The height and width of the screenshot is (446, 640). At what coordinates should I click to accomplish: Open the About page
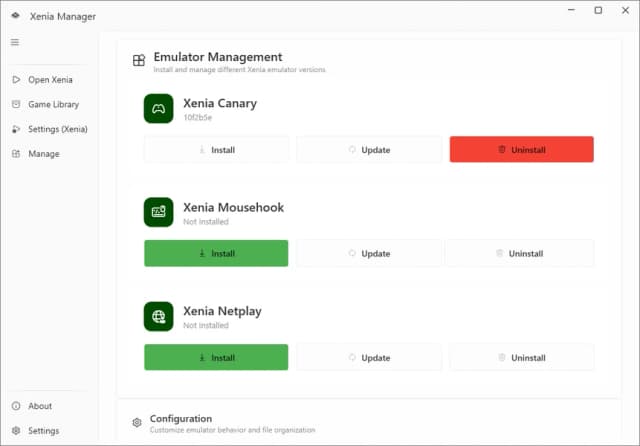tap(50, 406)
